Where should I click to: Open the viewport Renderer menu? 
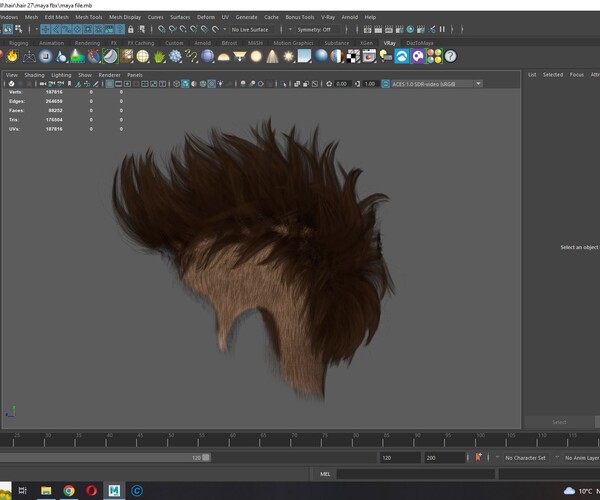tap(109, 75)
